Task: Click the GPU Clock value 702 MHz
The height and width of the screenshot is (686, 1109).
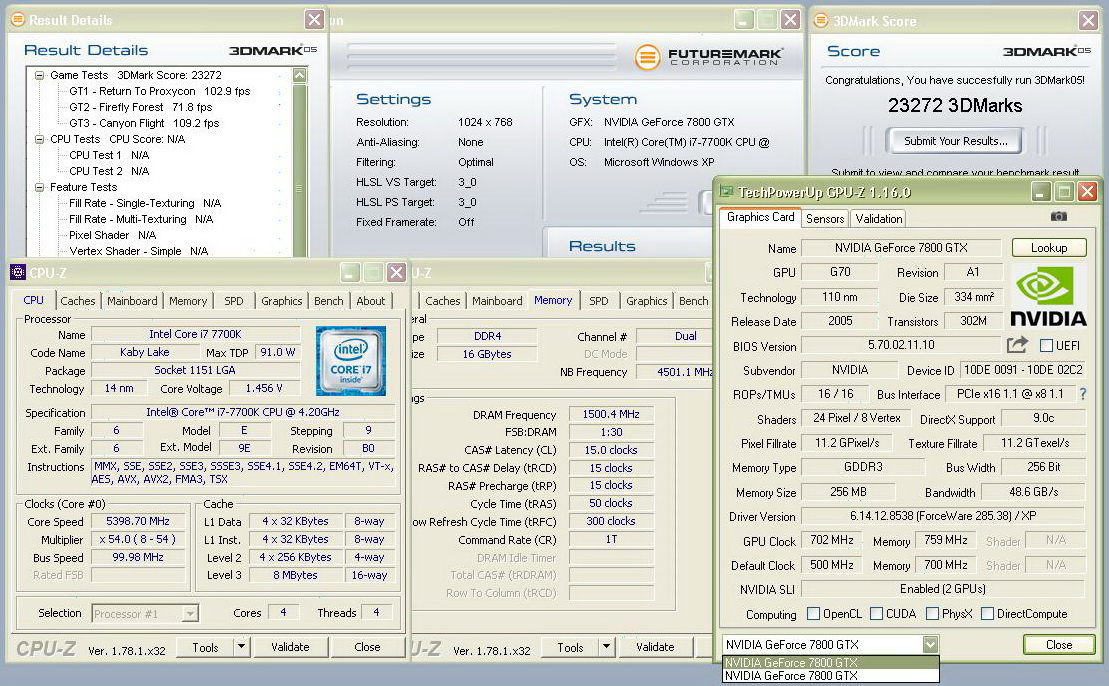Action: [x=832, y=540]
